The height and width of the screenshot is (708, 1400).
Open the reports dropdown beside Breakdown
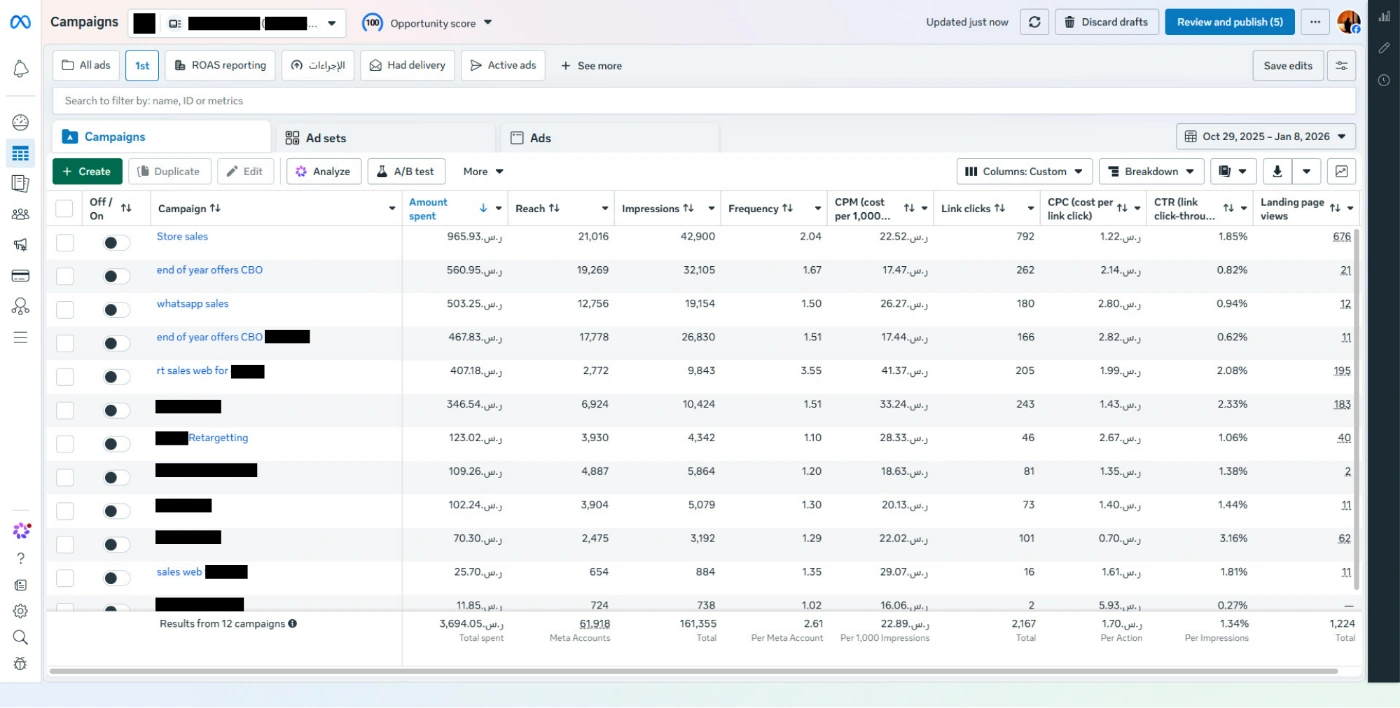(x=1233, y=171)
